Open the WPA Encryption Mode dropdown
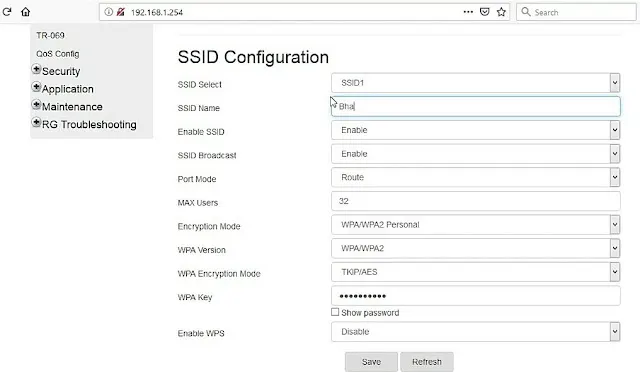 coord(476,272)
